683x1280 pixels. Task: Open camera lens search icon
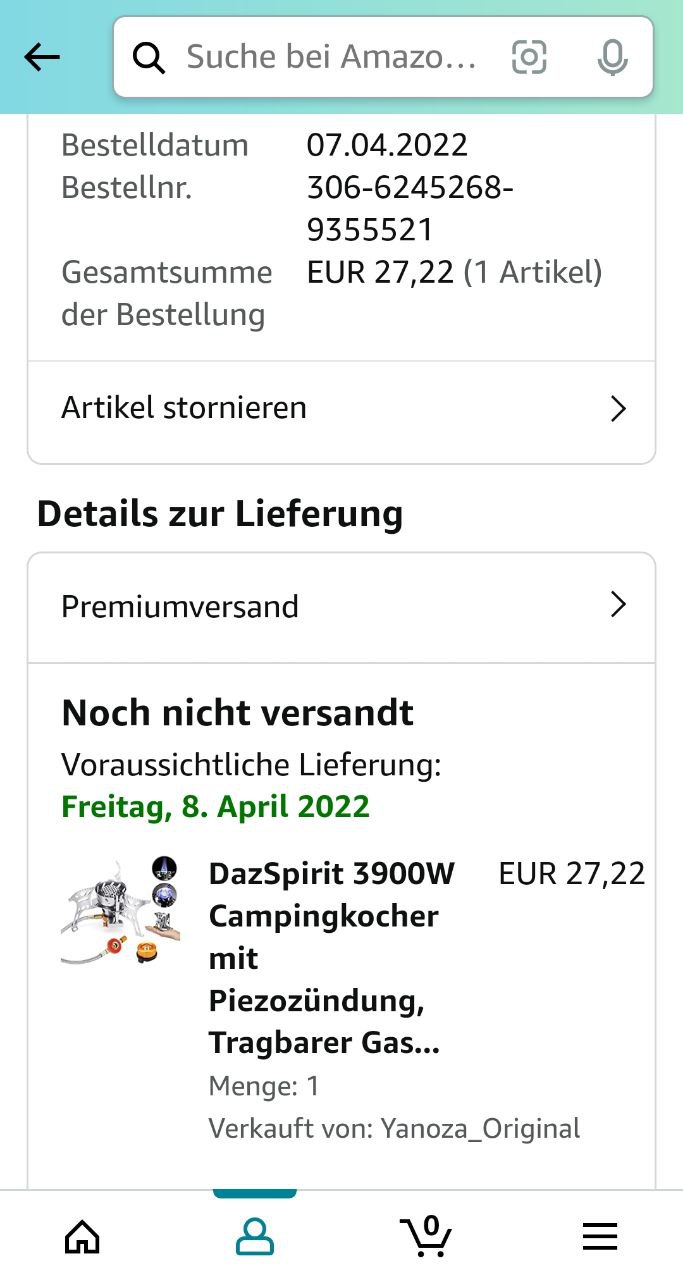pos(529,57)
